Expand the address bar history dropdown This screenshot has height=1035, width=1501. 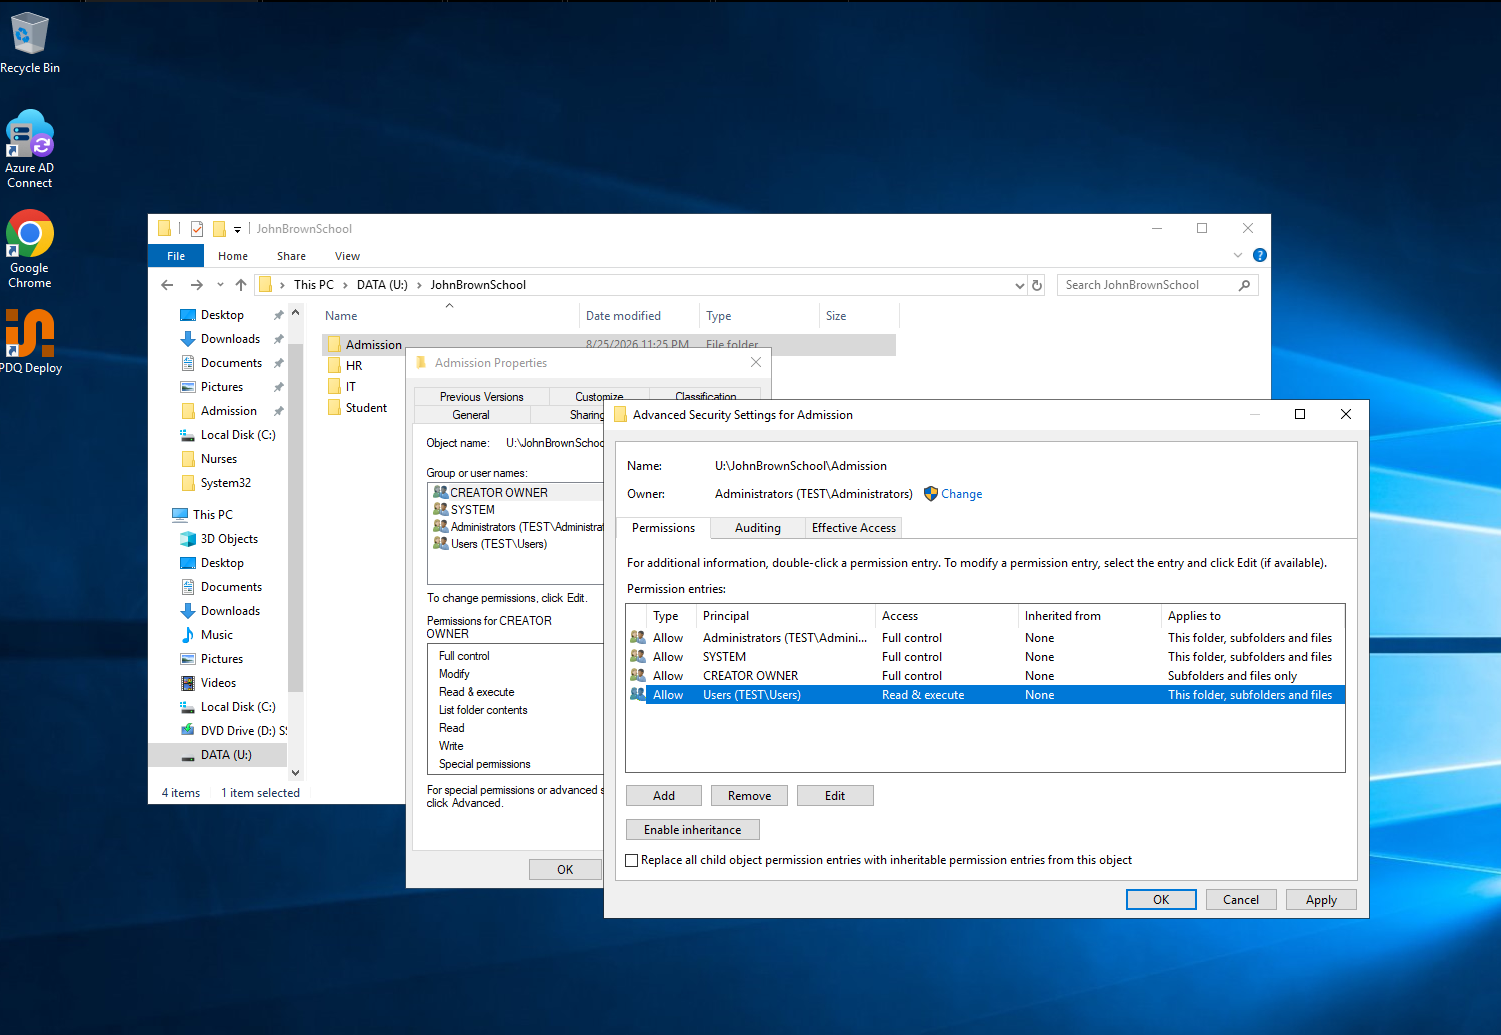[x=1019, y=285]
